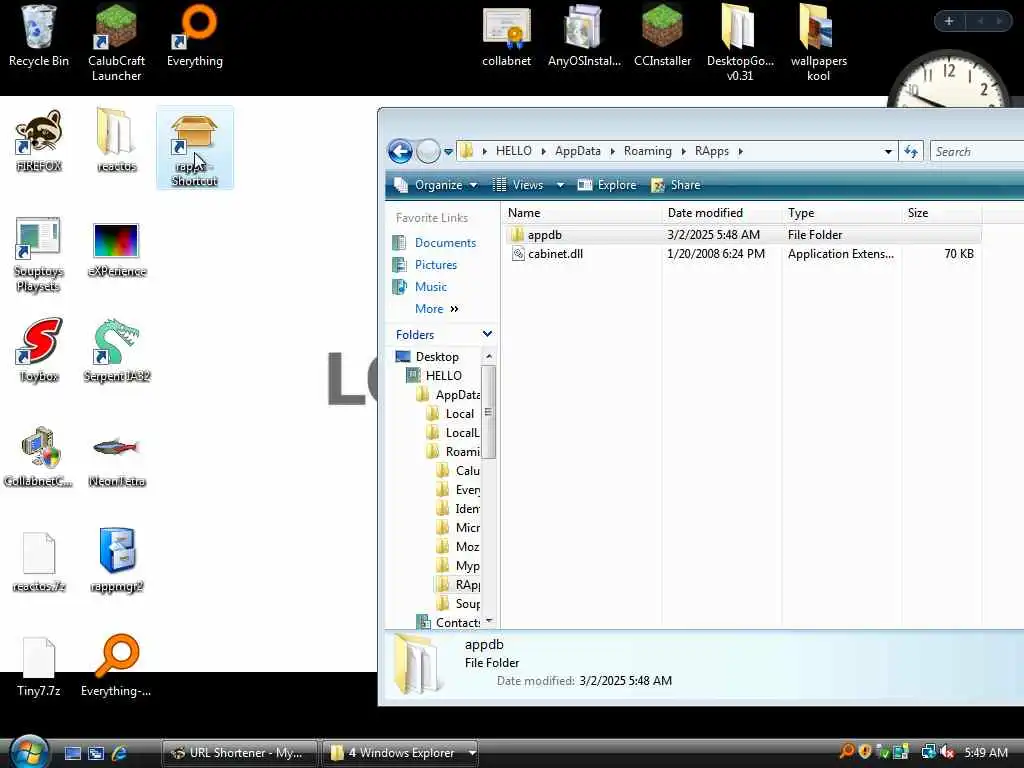The width and height of the screenshot is (1024, 768).
Task: Select the DesktopGo... v0.31 folder
Action: pyautogui.click(x=740, y=43)
